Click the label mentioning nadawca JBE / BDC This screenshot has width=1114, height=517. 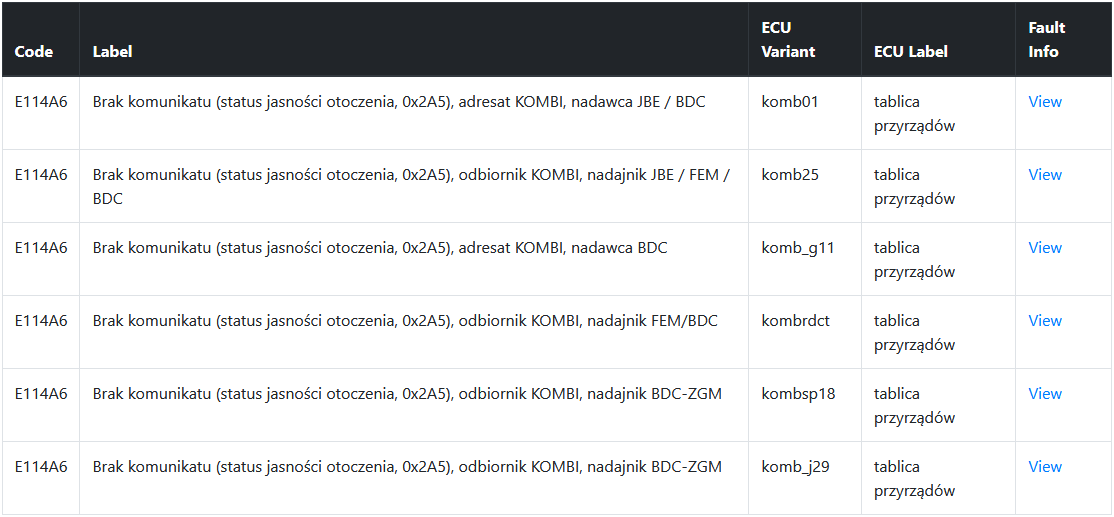399,102
